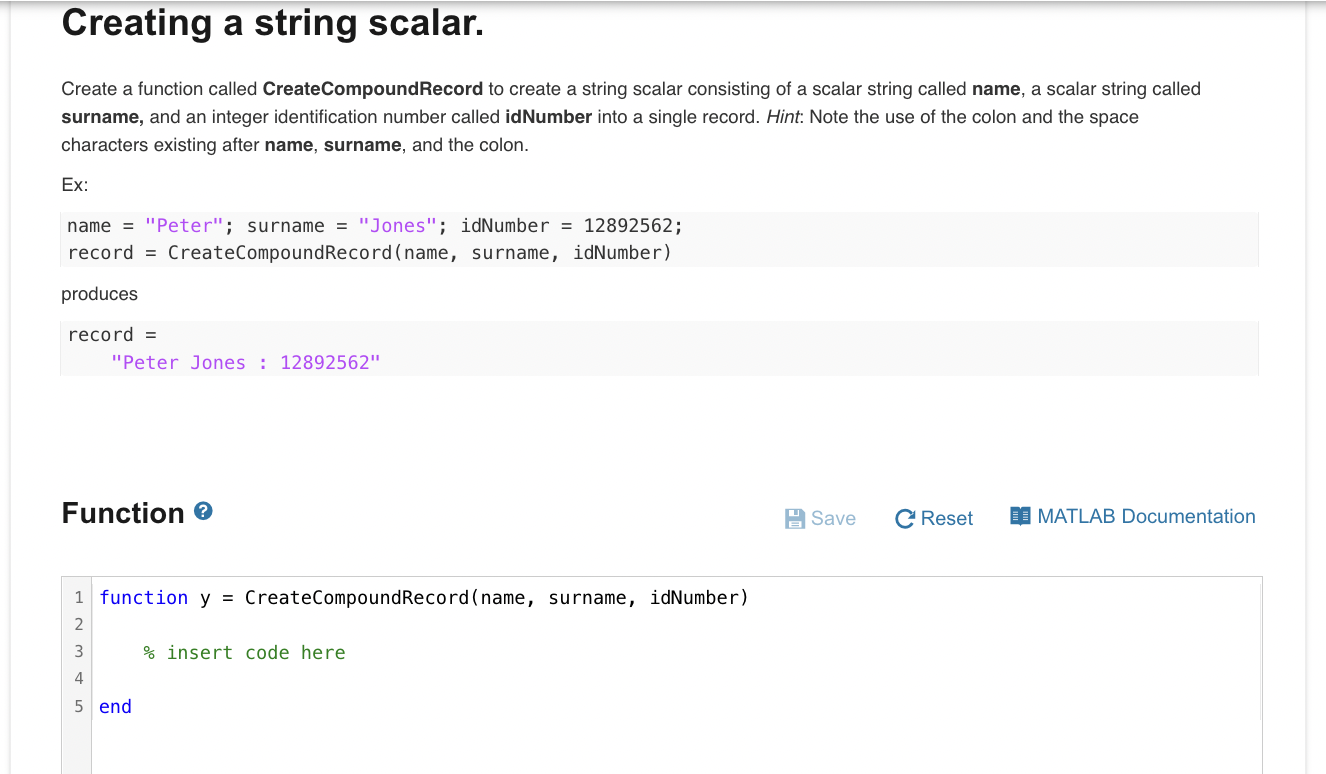Click the Save floppy disk icon
This screenshot has width=1326, height=774.
pos(795,518)
